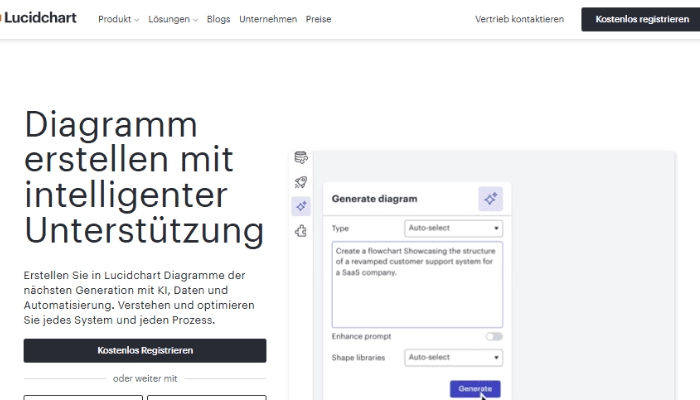
Task: Select the rocket icon in sidebar
Action: pyautogui.click(x=301, y=182)
